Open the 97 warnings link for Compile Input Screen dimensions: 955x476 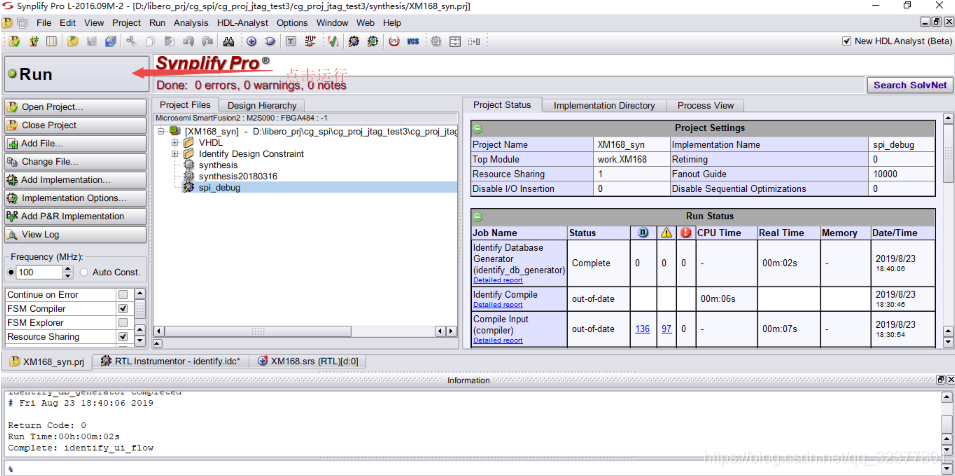click(x=666, y=329)
